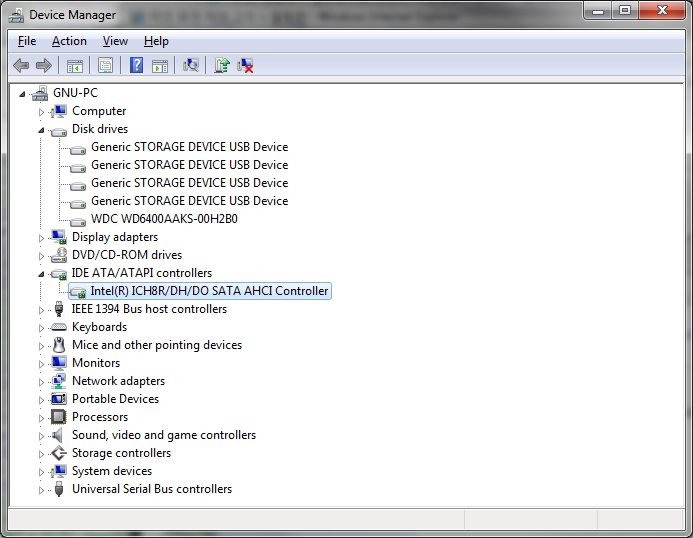Click the Uninstall device red X icon

(245, 65)
